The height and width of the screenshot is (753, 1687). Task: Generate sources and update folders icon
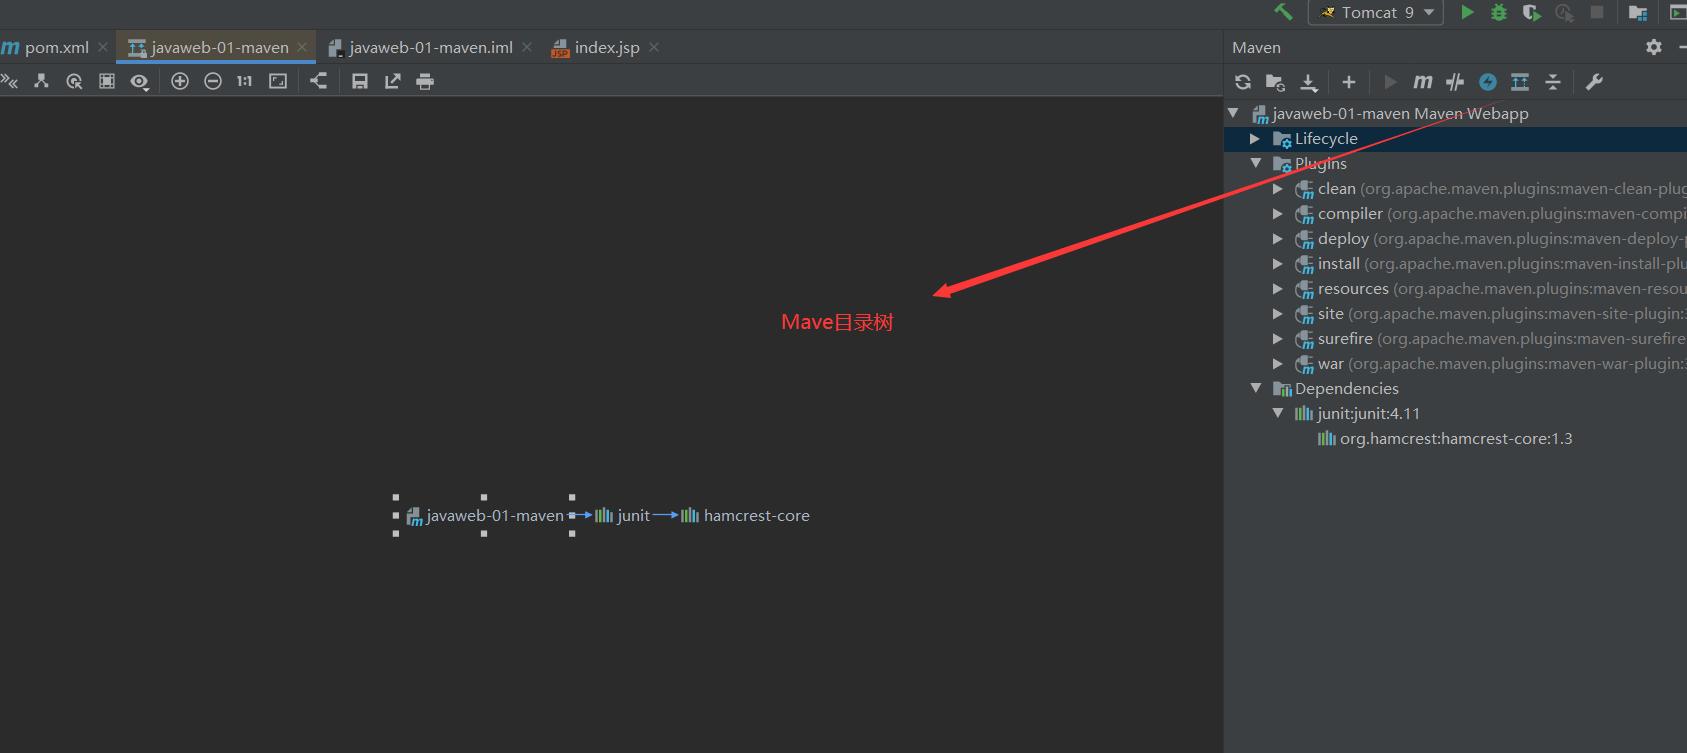click(1275, 82)
